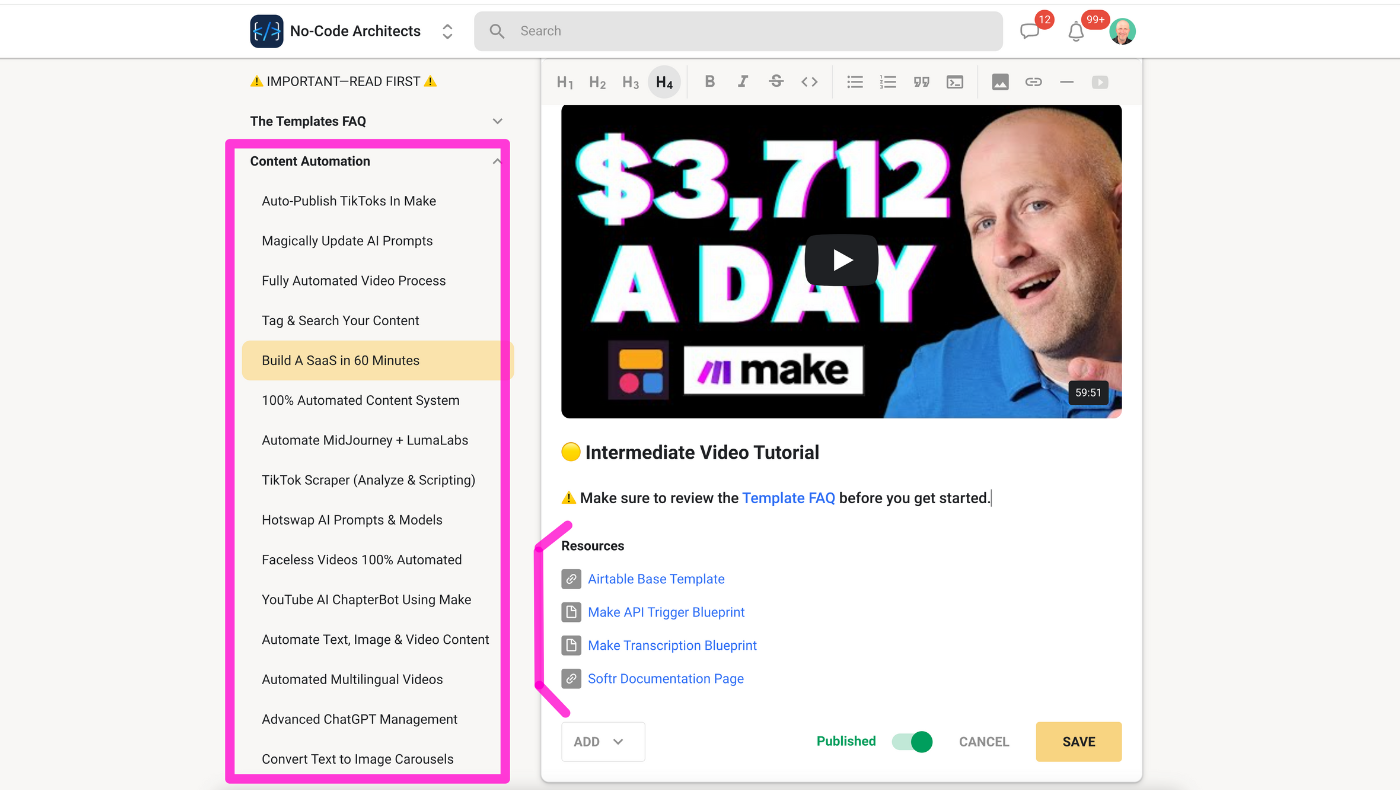Screen dimensions: 1400x790
Task: Open chat messages icon with 12 badge
Action: [x=1030, y=31]
